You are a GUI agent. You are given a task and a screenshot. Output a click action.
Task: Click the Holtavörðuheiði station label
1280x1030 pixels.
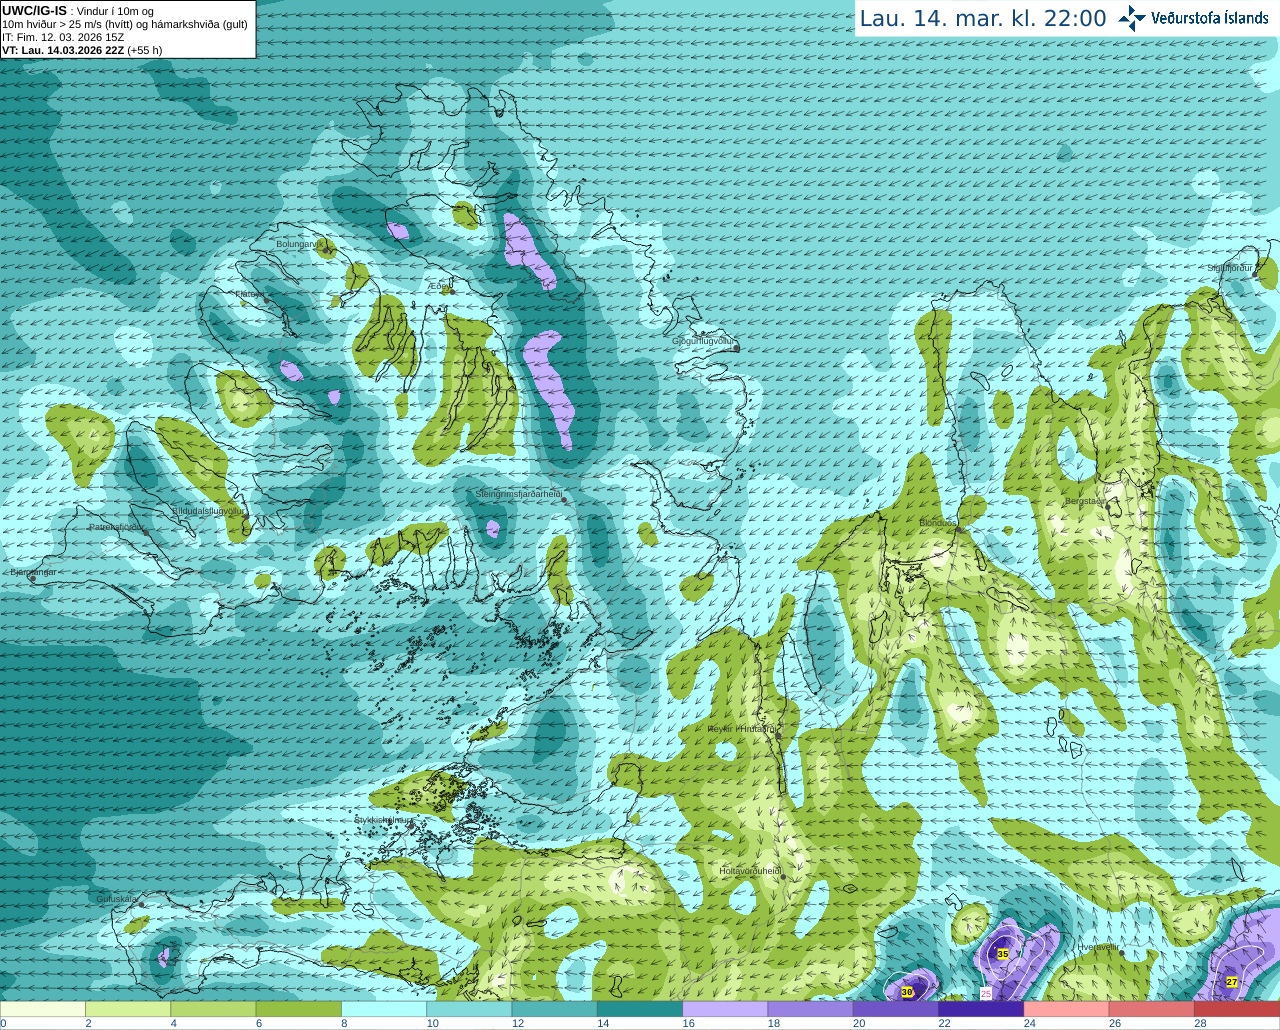[x=750, y=871]
